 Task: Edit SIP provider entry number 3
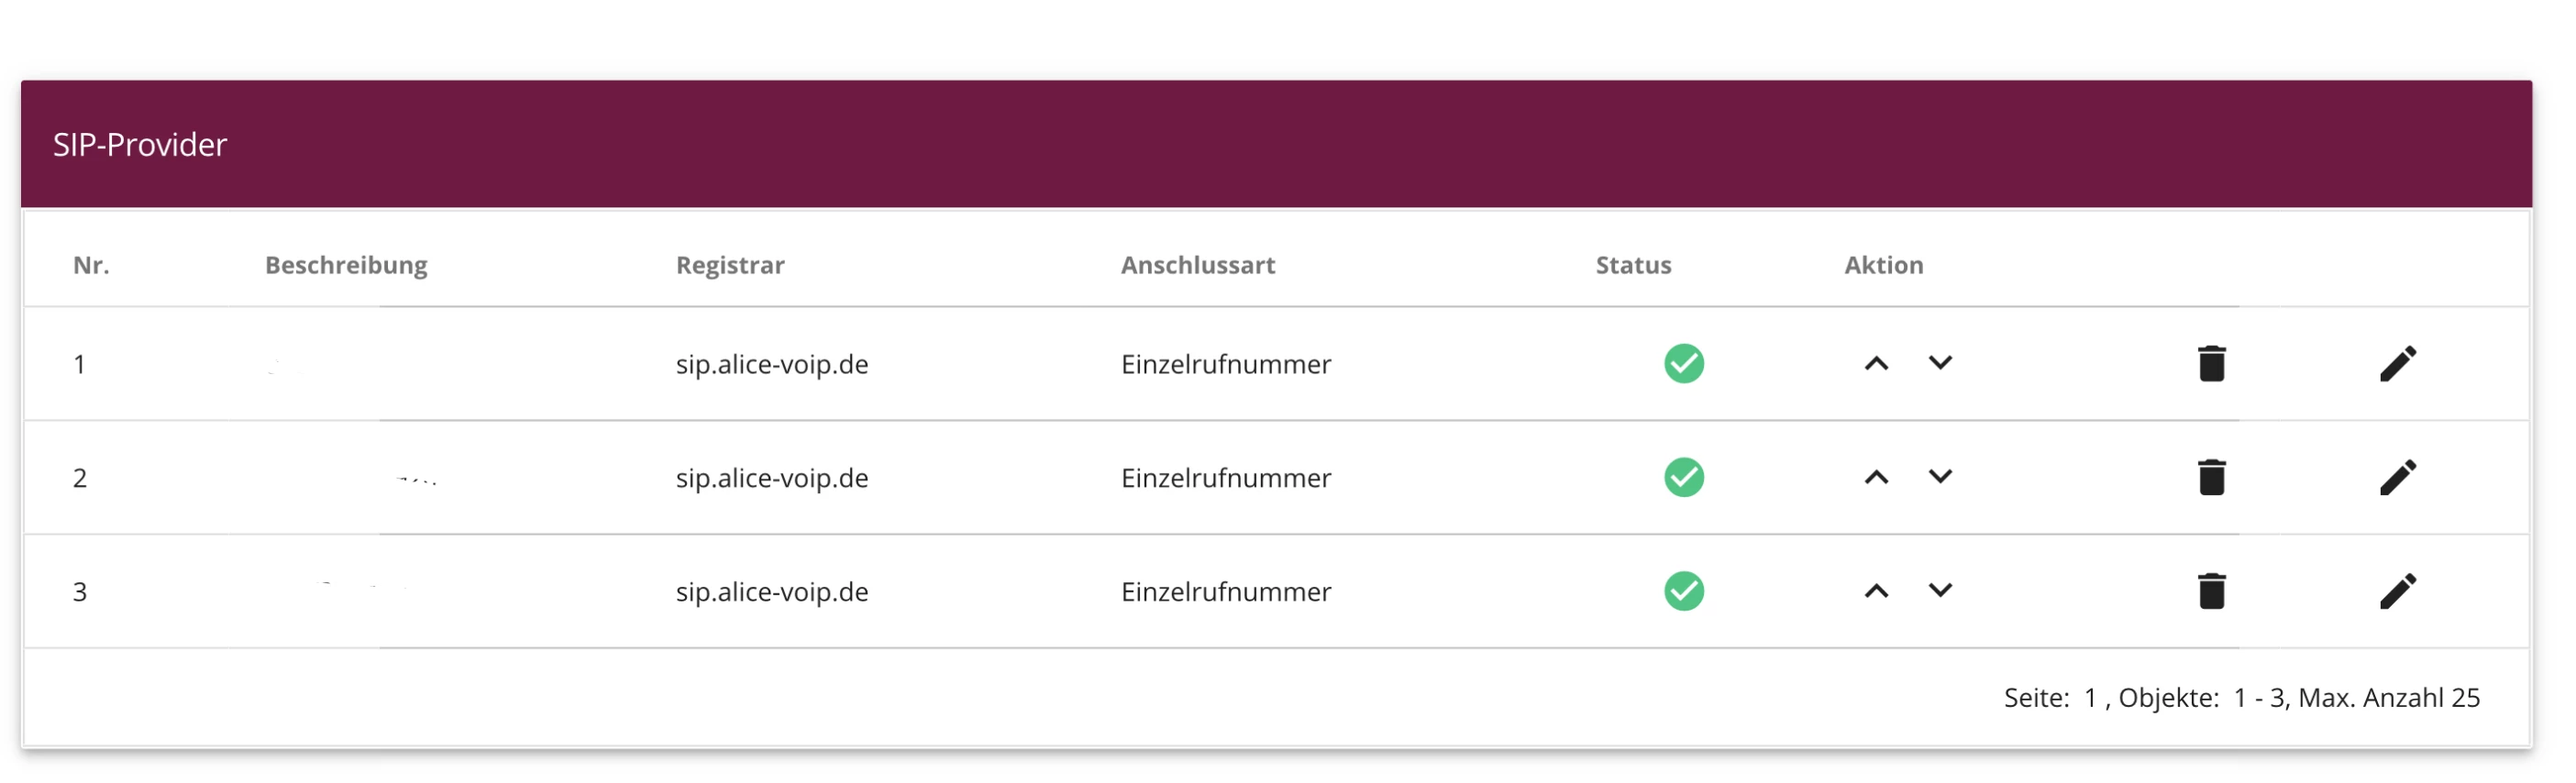(x=2397, y=592)
